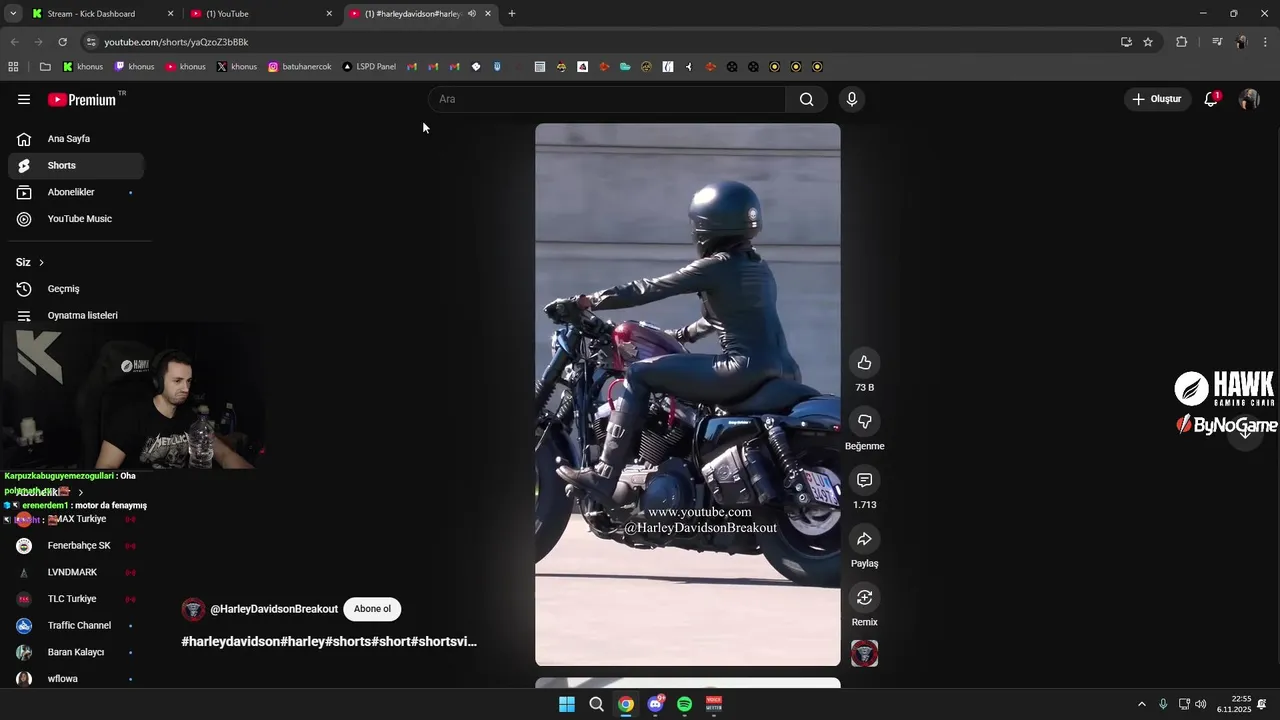
Task: Open the YouTube guide hamburger menu
Action: click(x=24, y=99)
